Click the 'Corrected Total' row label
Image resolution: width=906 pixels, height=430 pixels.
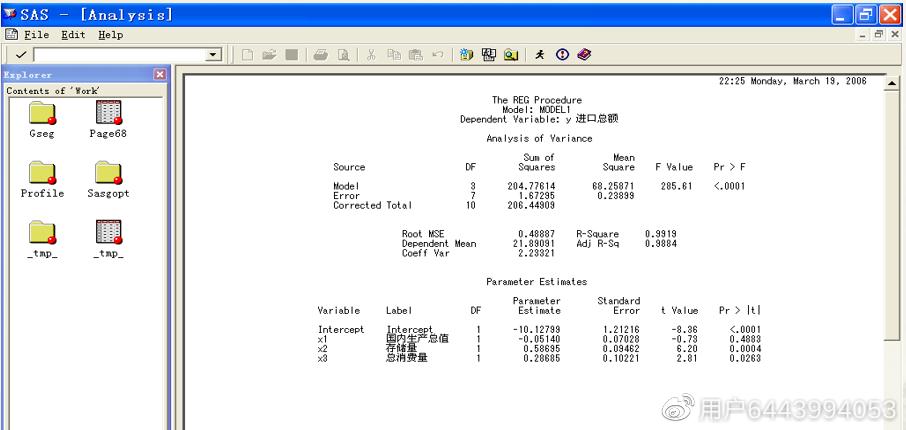(373, 205)
